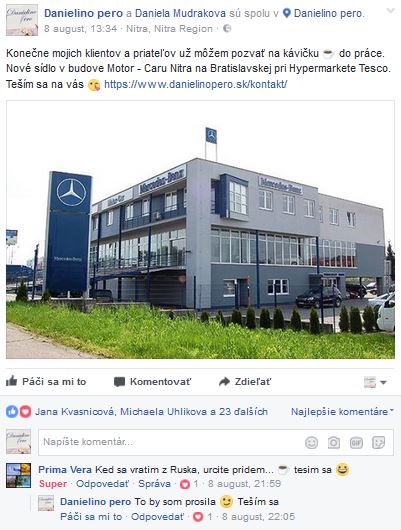Like the Danielino pero reply comment
The height and width of the screenshot is (530, 401).
91,517
